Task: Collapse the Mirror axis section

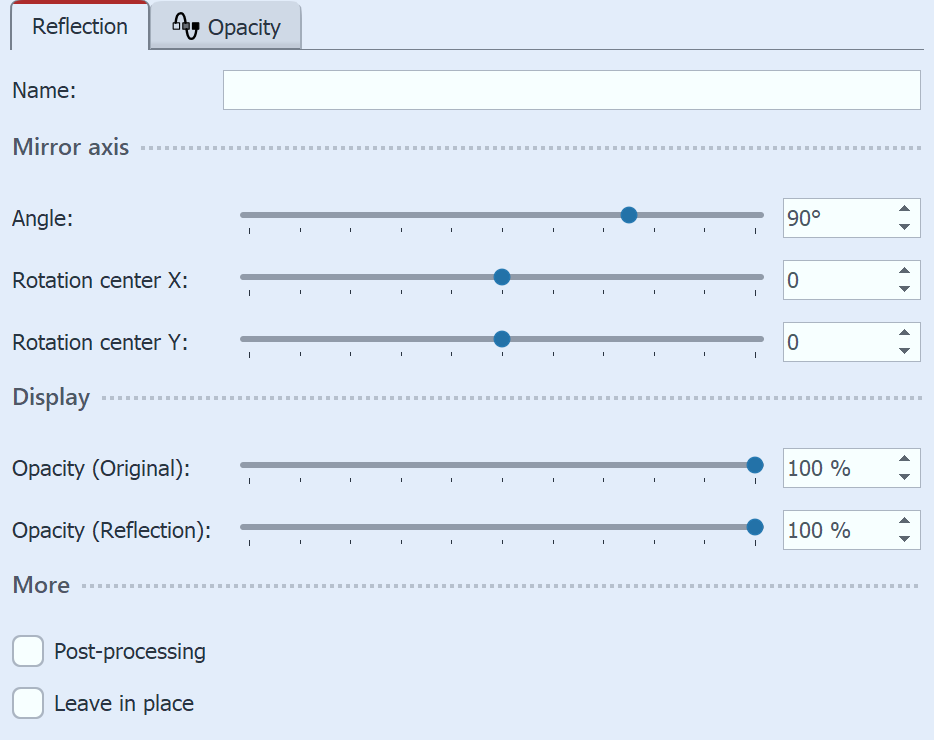Action: pyautogui.click(x=70, y=147)
